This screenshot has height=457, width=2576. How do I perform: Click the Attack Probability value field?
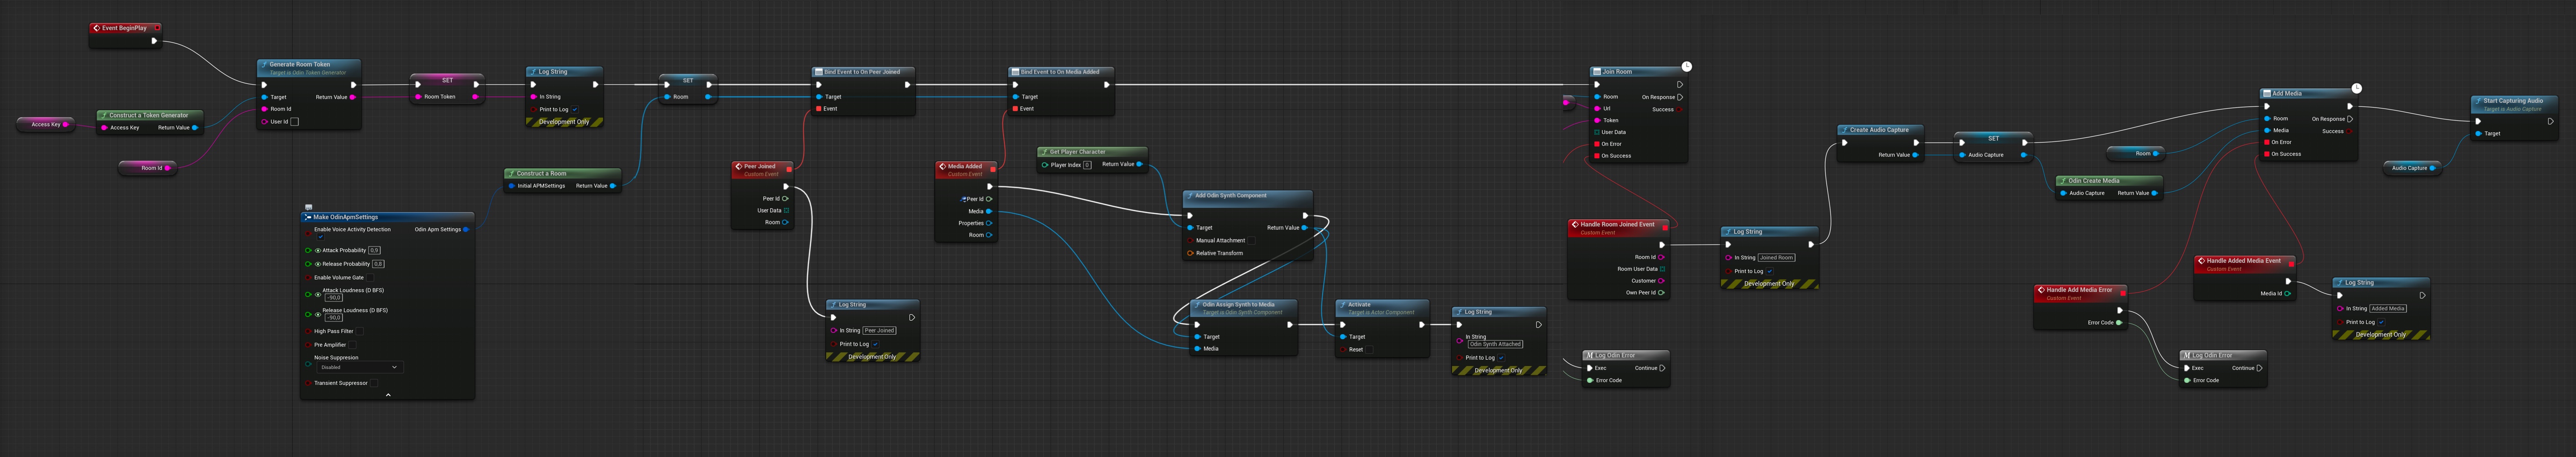[x=374, y=250]
